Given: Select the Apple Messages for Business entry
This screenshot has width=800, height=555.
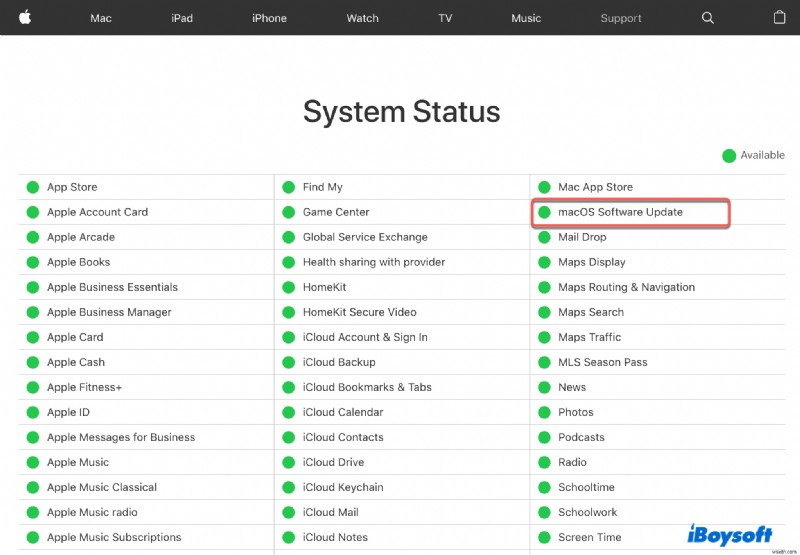Looking at the screenshot, I should [x=121, y=437].
